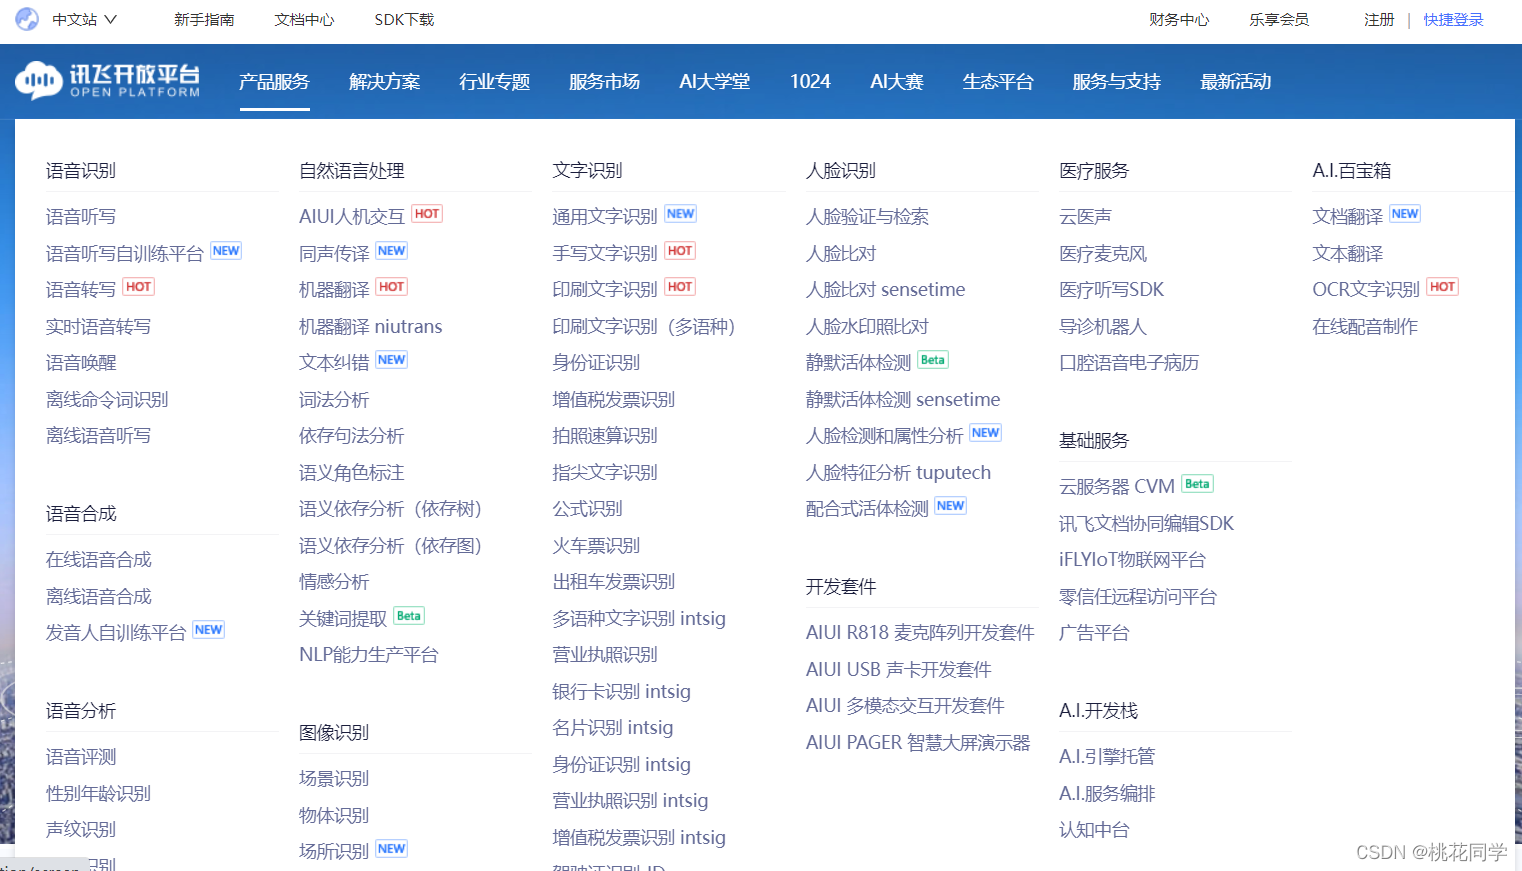Open 认知中台 product link
This screenshot has height=871, width=1522.
1094,830
